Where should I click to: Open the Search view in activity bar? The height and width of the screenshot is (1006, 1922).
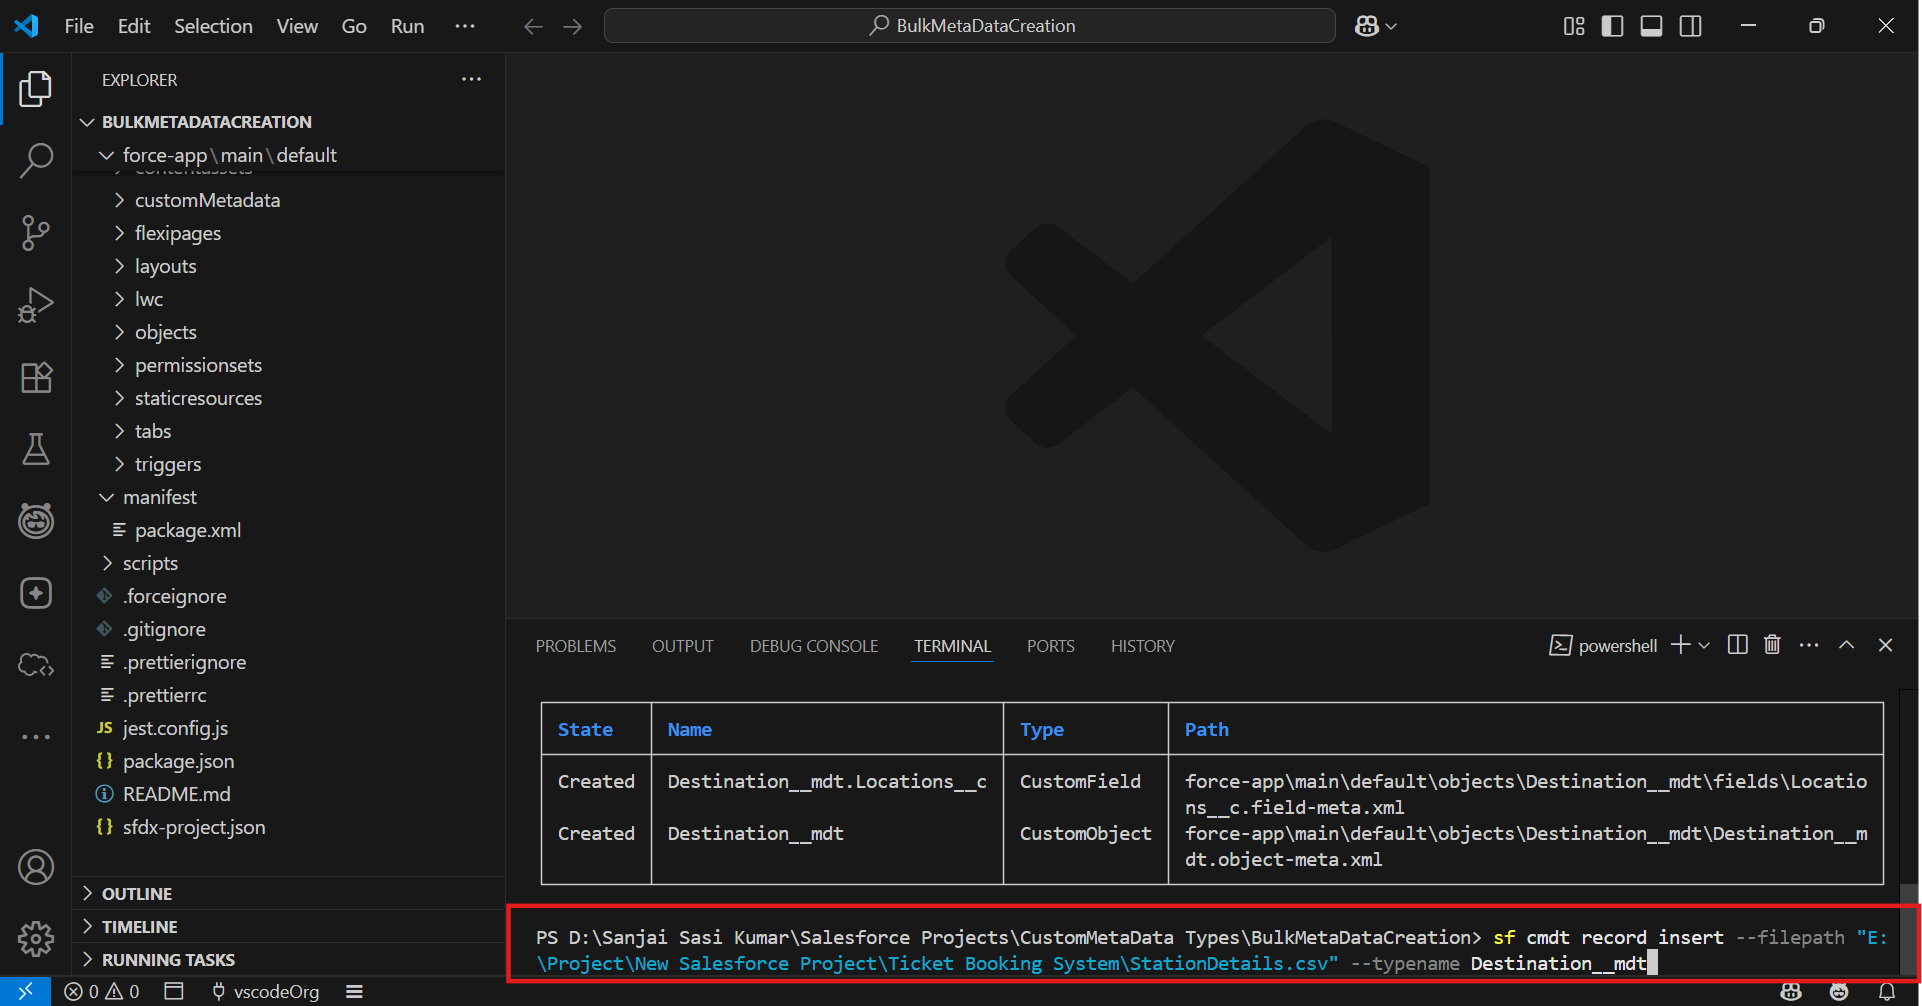tap(36, 160)
